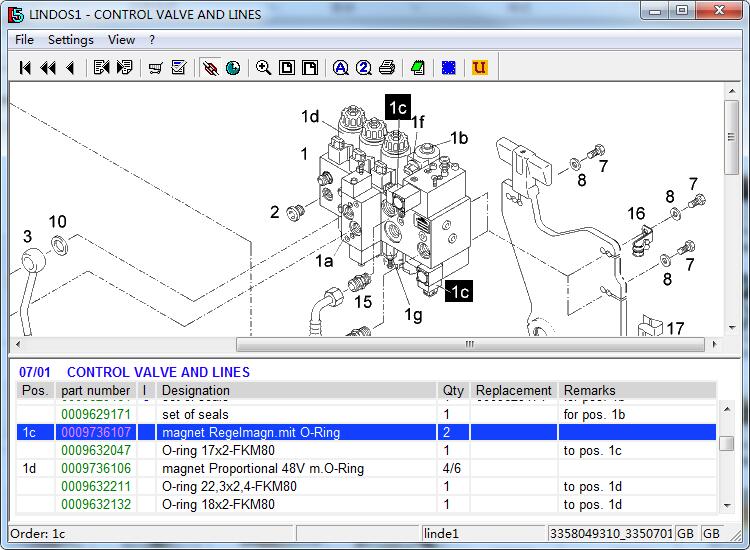Click the part number column header
750x550 pixels.
[x=96, y=390]
